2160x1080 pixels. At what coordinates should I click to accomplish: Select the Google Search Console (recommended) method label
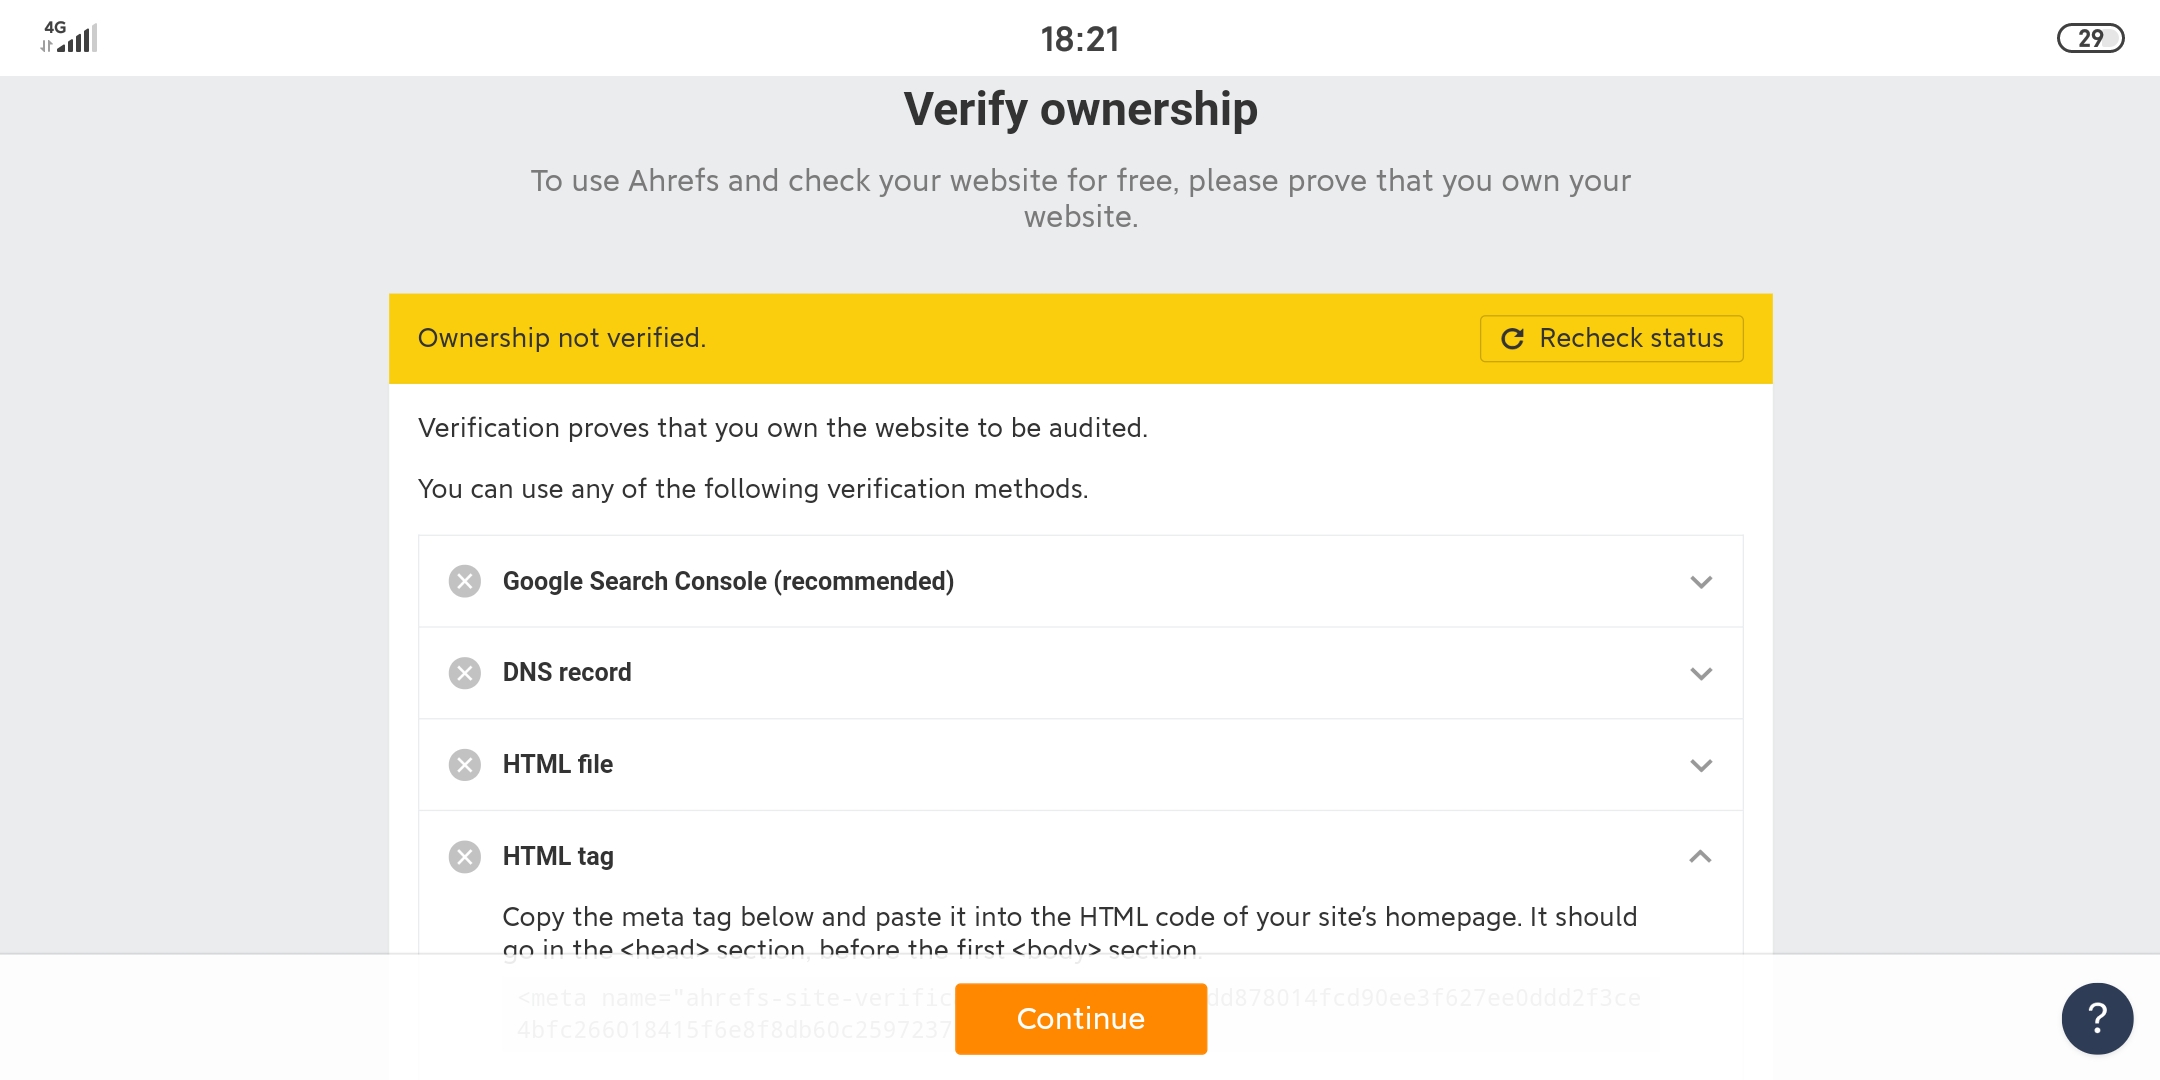(728, 581)
